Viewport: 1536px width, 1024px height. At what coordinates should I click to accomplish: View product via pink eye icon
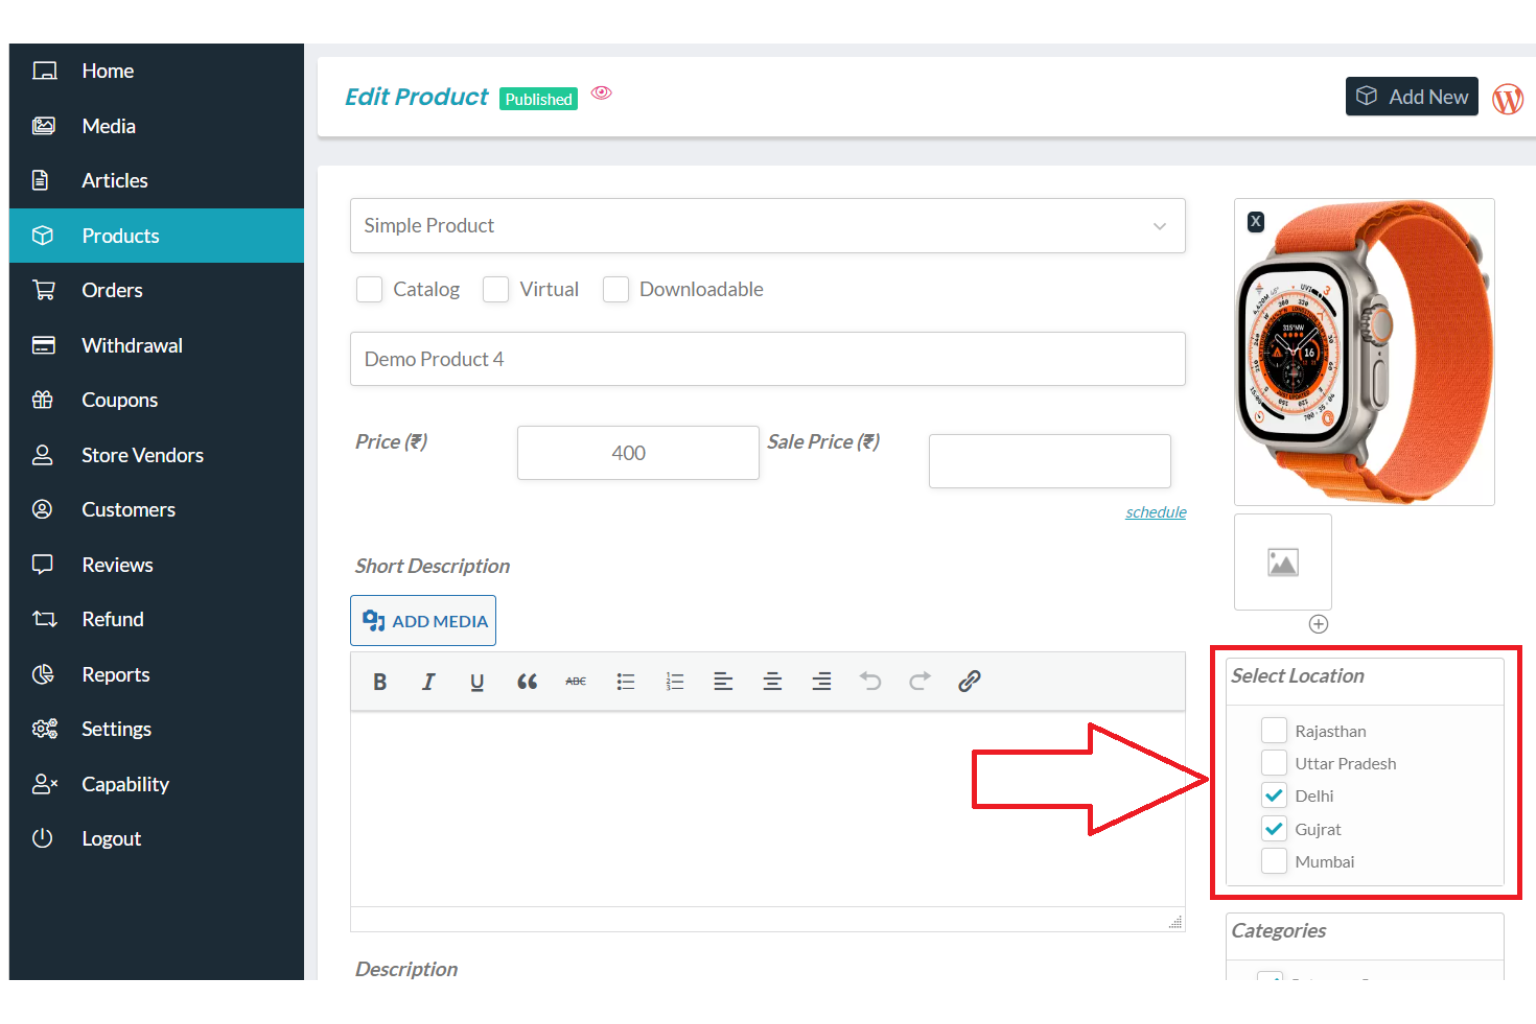(601, 93)
